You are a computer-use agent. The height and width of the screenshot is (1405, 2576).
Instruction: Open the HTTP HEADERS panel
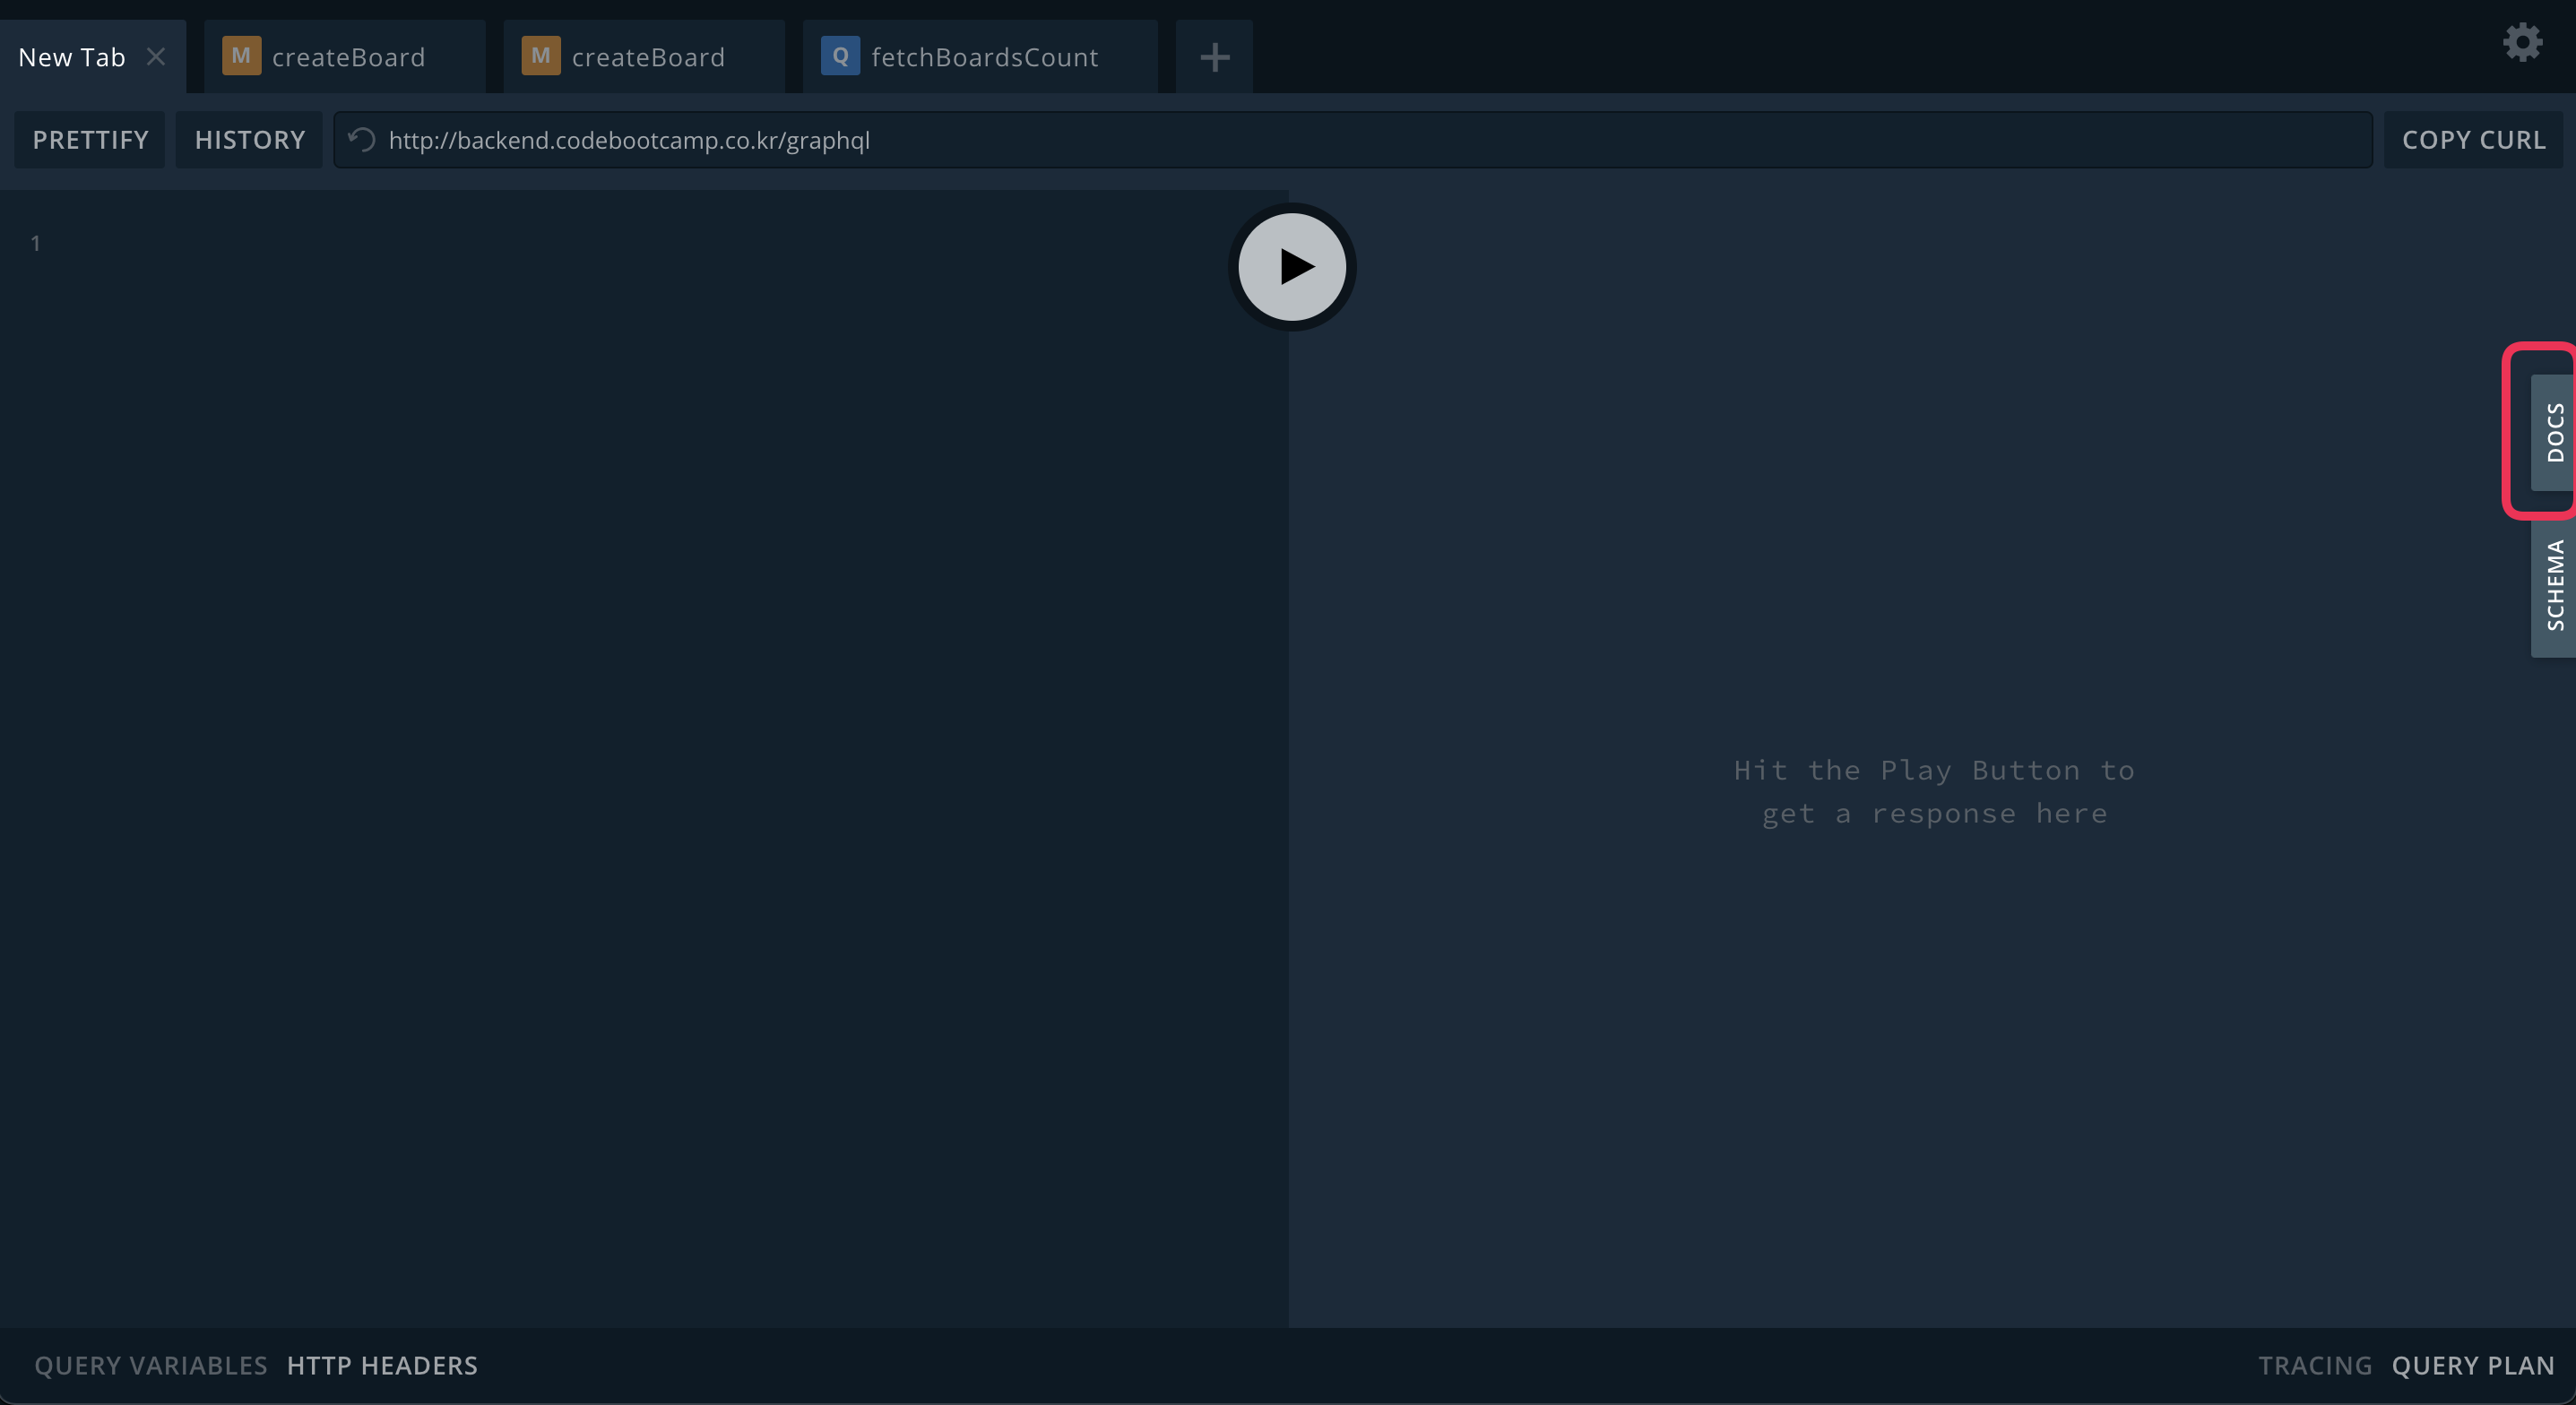382,1365
